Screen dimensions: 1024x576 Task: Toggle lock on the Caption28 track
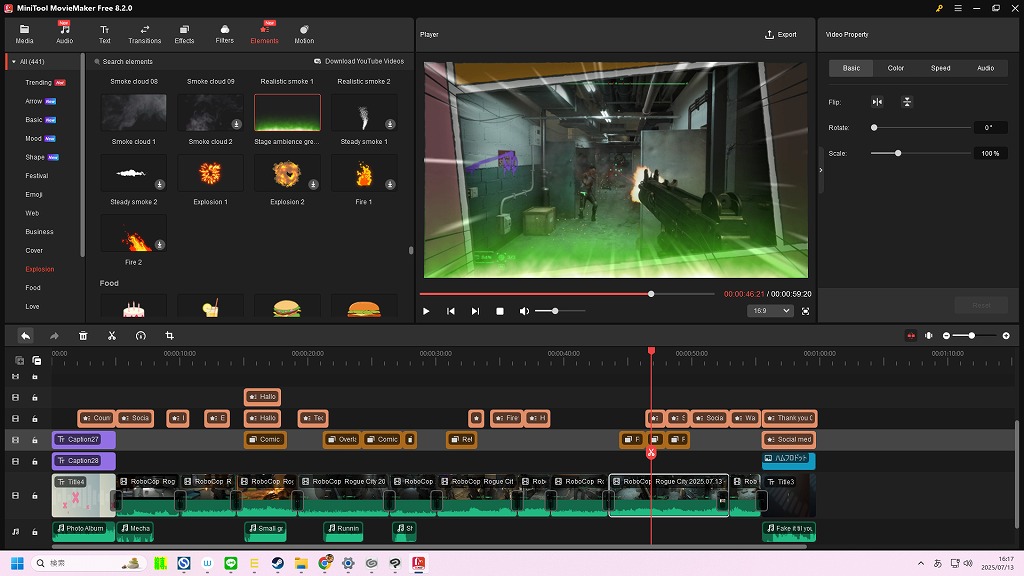(x=35, y=462)
